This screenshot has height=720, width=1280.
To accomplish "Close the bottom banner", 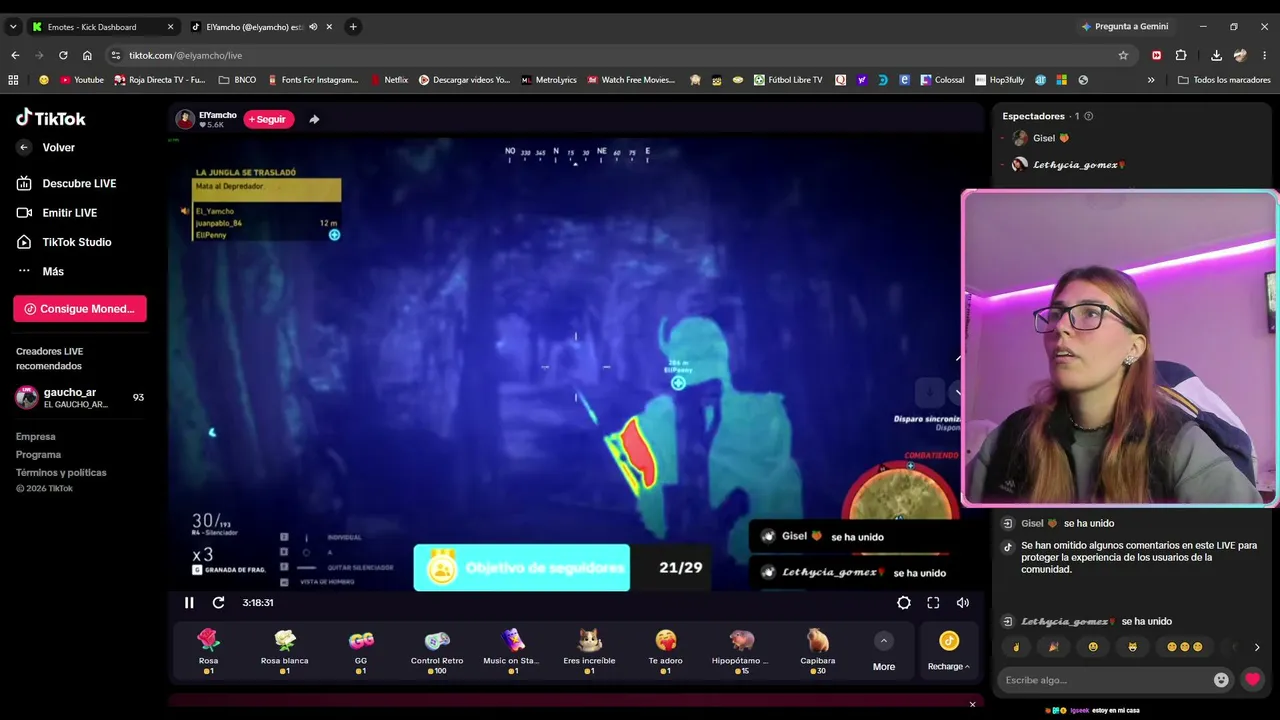I will 972,705.
